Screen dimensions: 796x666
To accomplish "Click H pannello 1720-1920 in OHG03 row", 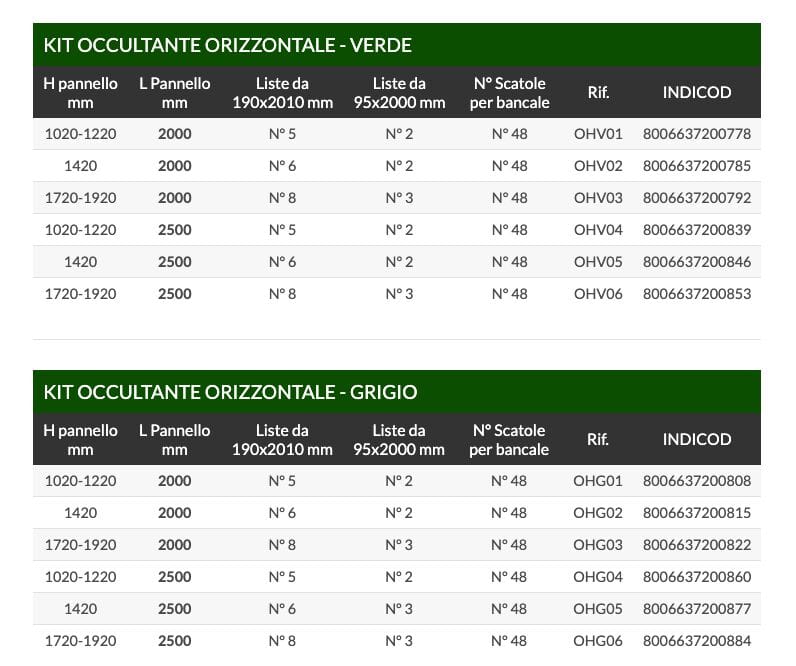I will pyautogui.click(x=81, y=545).
